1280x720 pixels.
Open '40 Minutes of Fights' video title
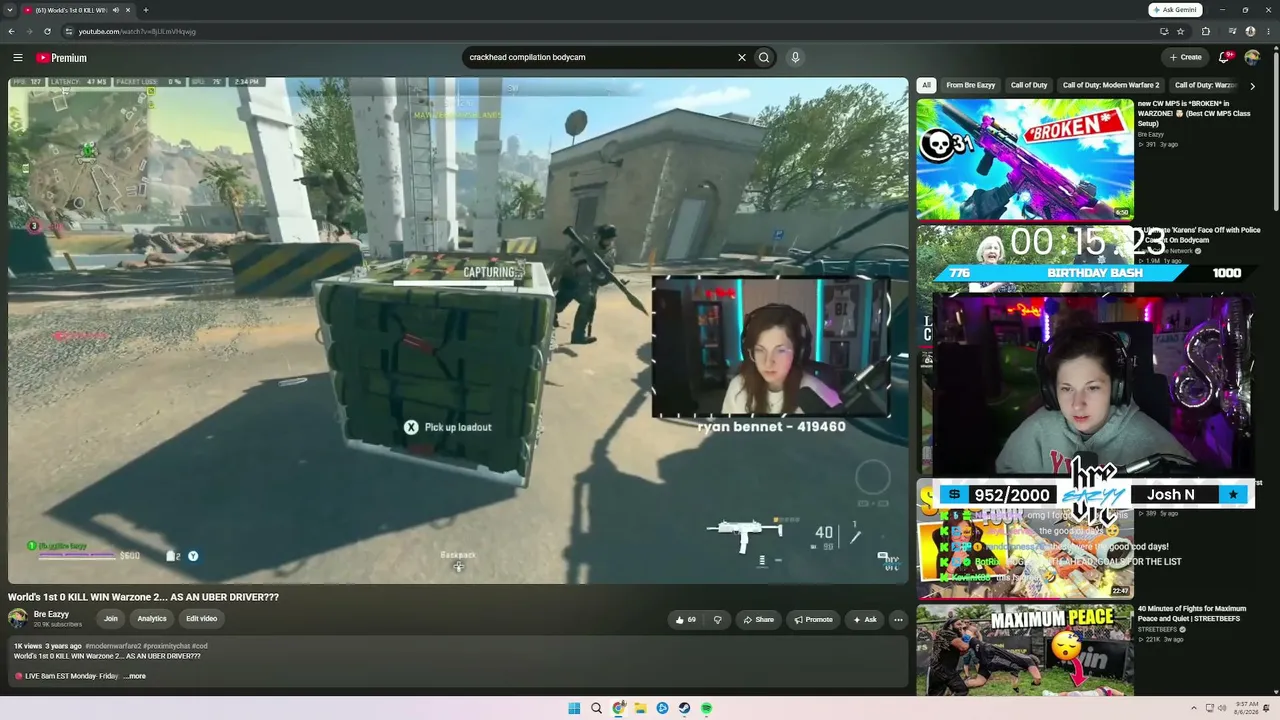pos(1192,612)
